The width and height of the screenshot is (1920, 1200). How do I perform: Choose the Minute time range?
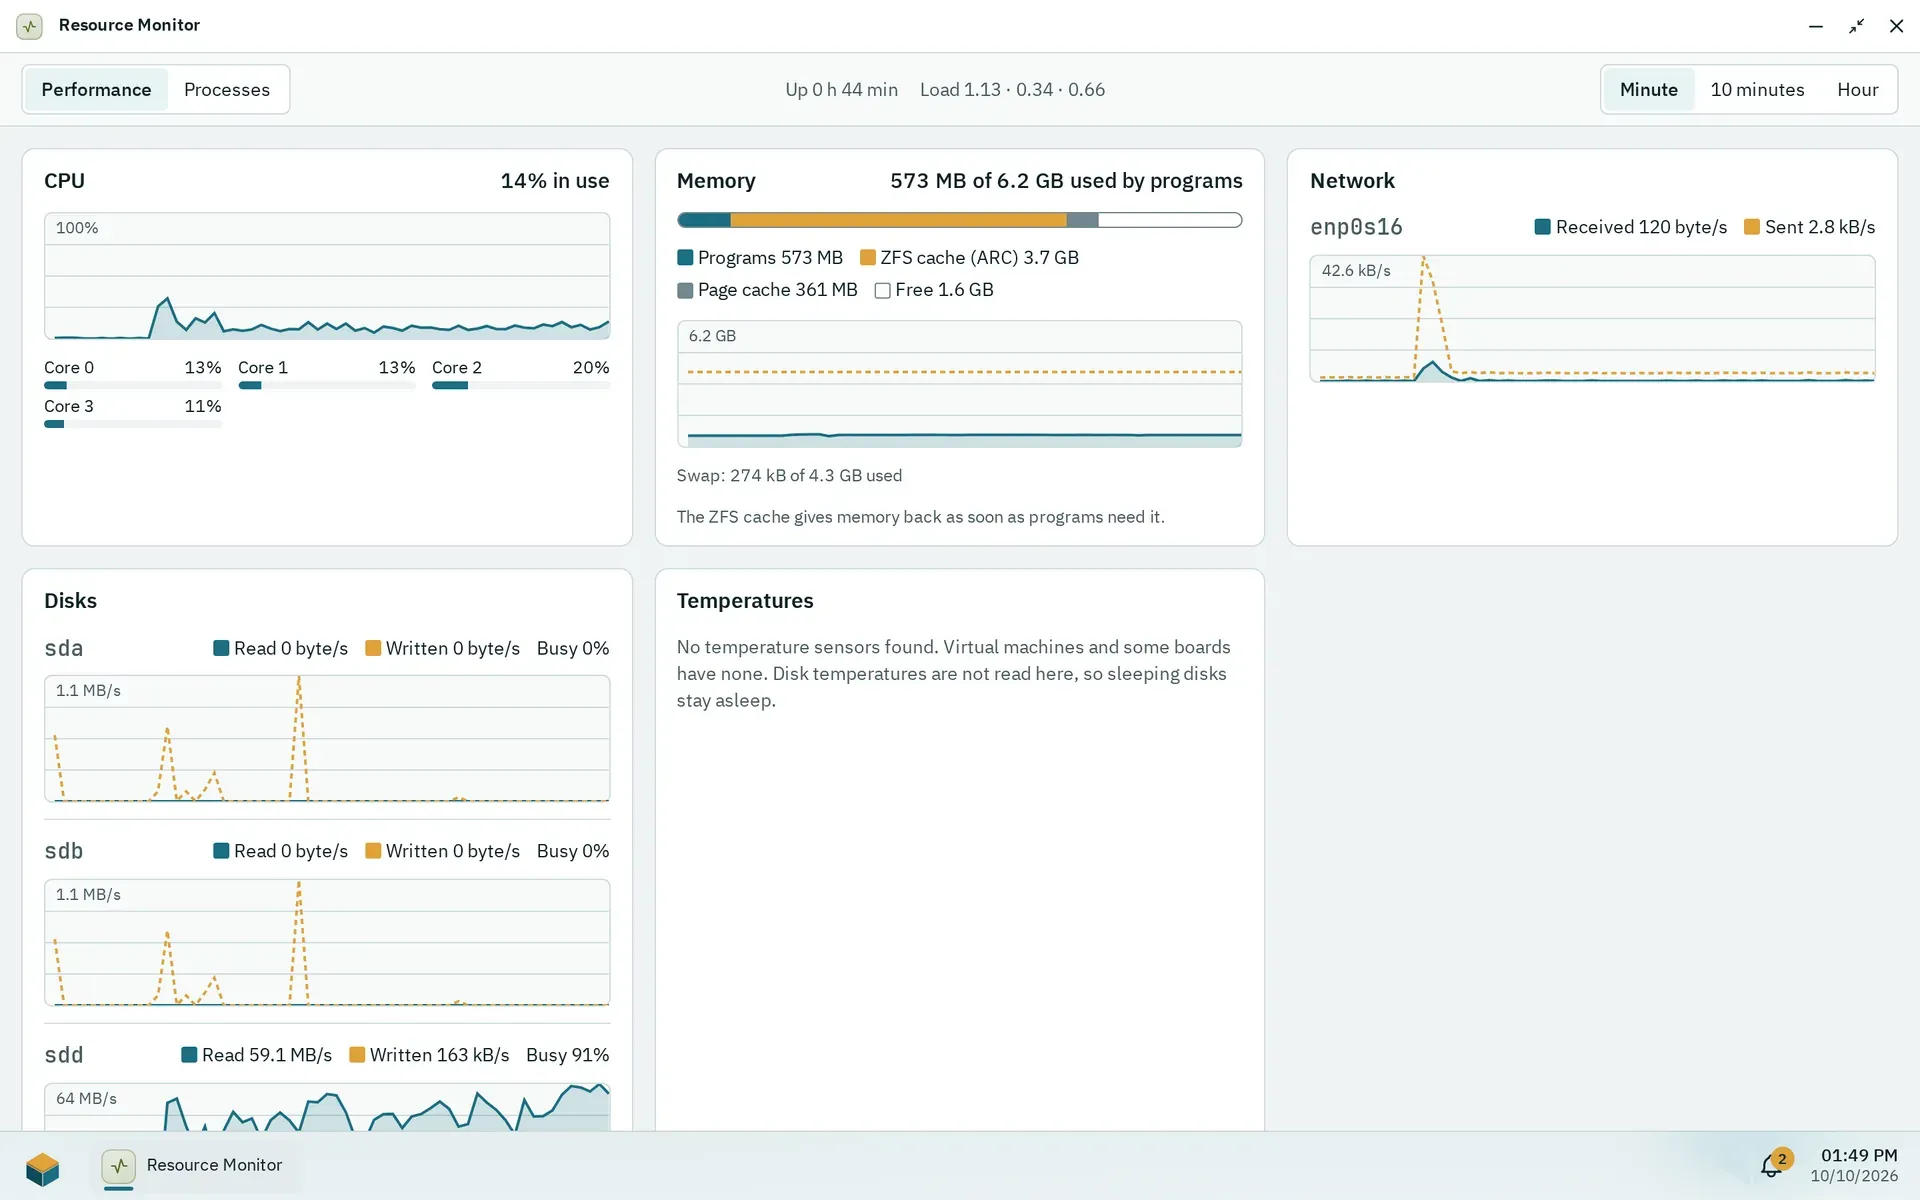click(x=1648, y=90)
